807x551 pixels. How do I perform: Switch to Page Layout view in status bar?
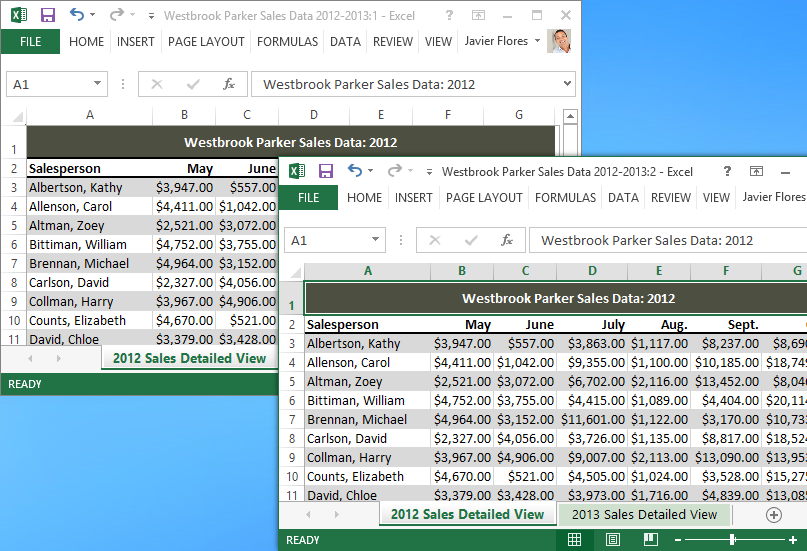[x=612, y=539]
